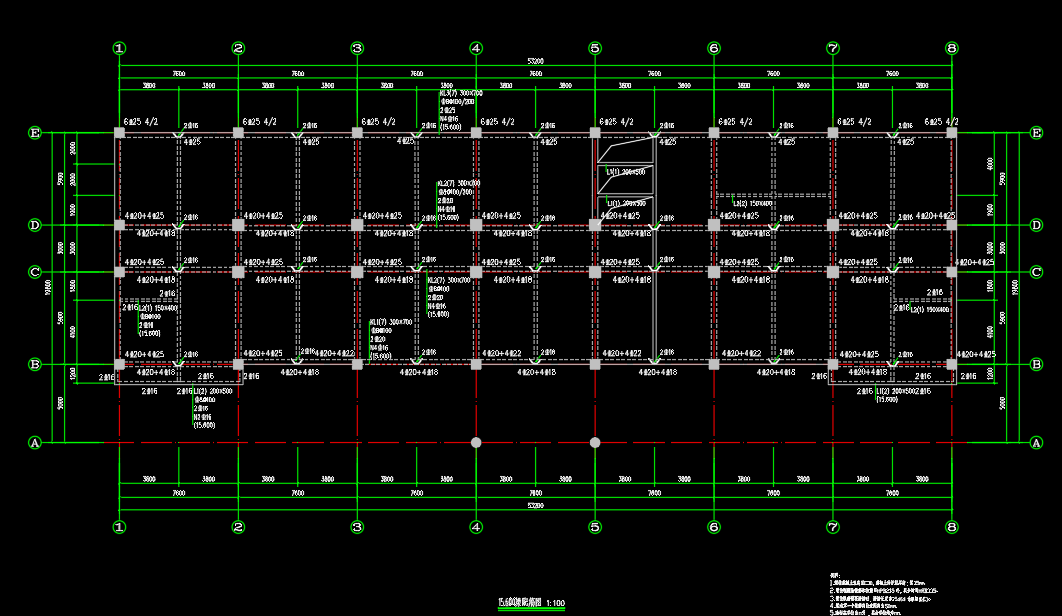This screenshot has width=1062, height=616.
Task: Click the square column at axes C and 6
Action: (714, 272)
